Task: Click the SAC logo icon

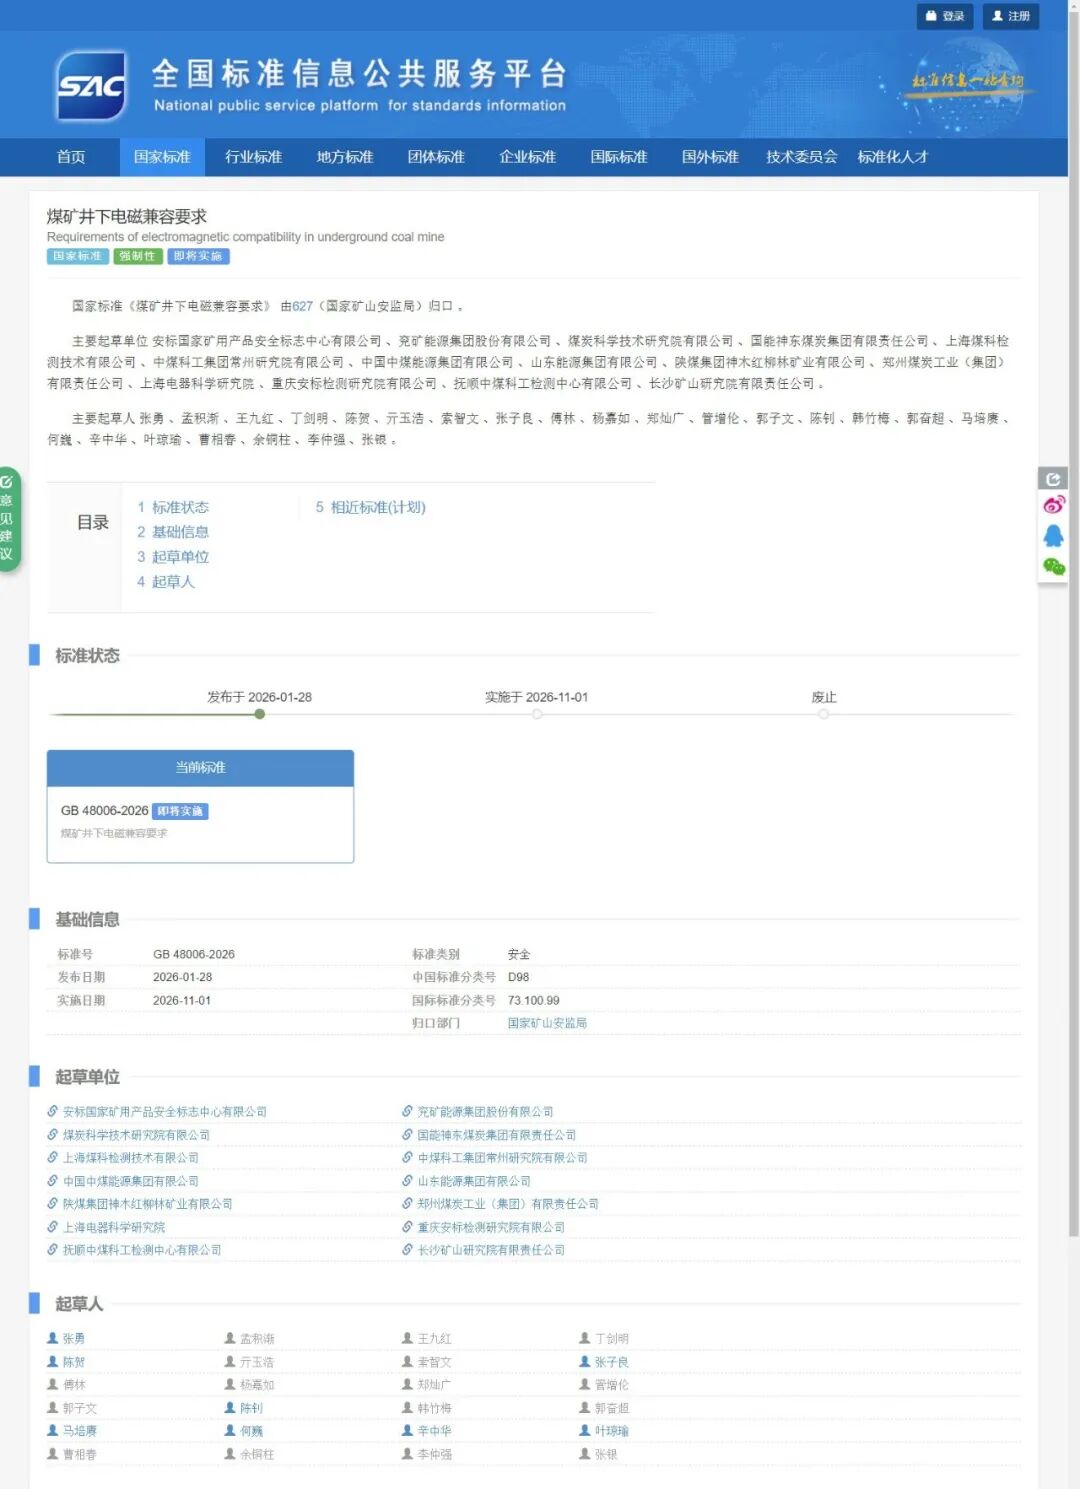Action: click(91, 85)
